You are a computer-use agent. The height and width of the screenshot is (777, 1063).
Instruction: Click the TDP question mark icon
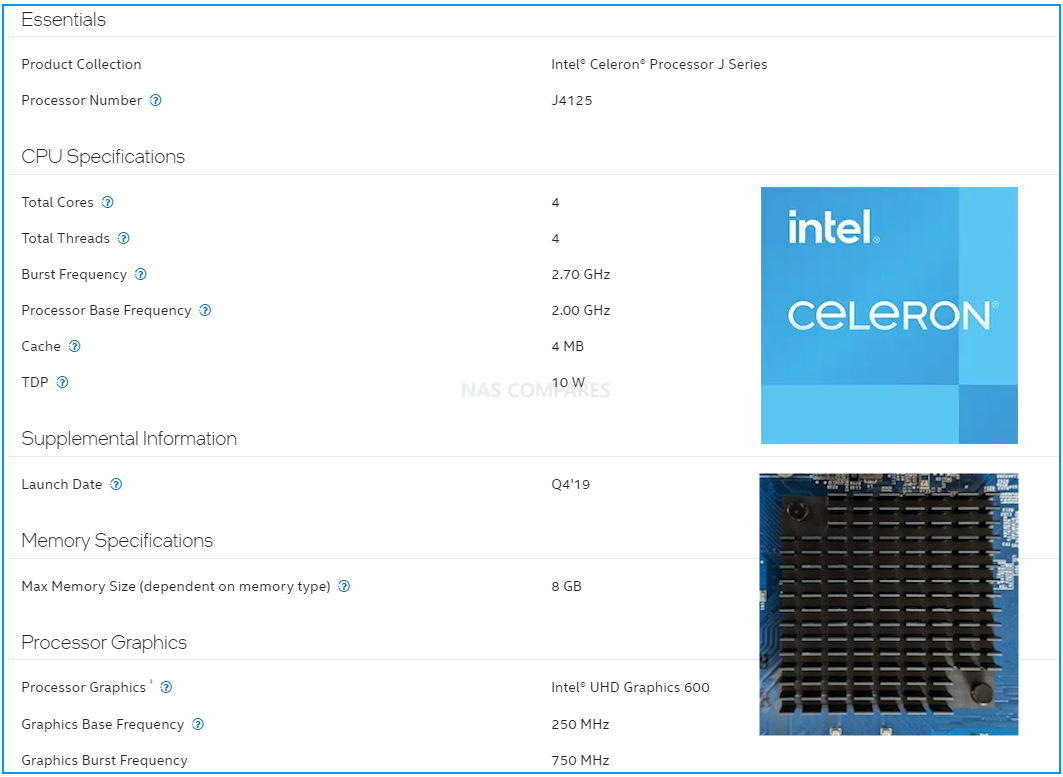[62, 382]
